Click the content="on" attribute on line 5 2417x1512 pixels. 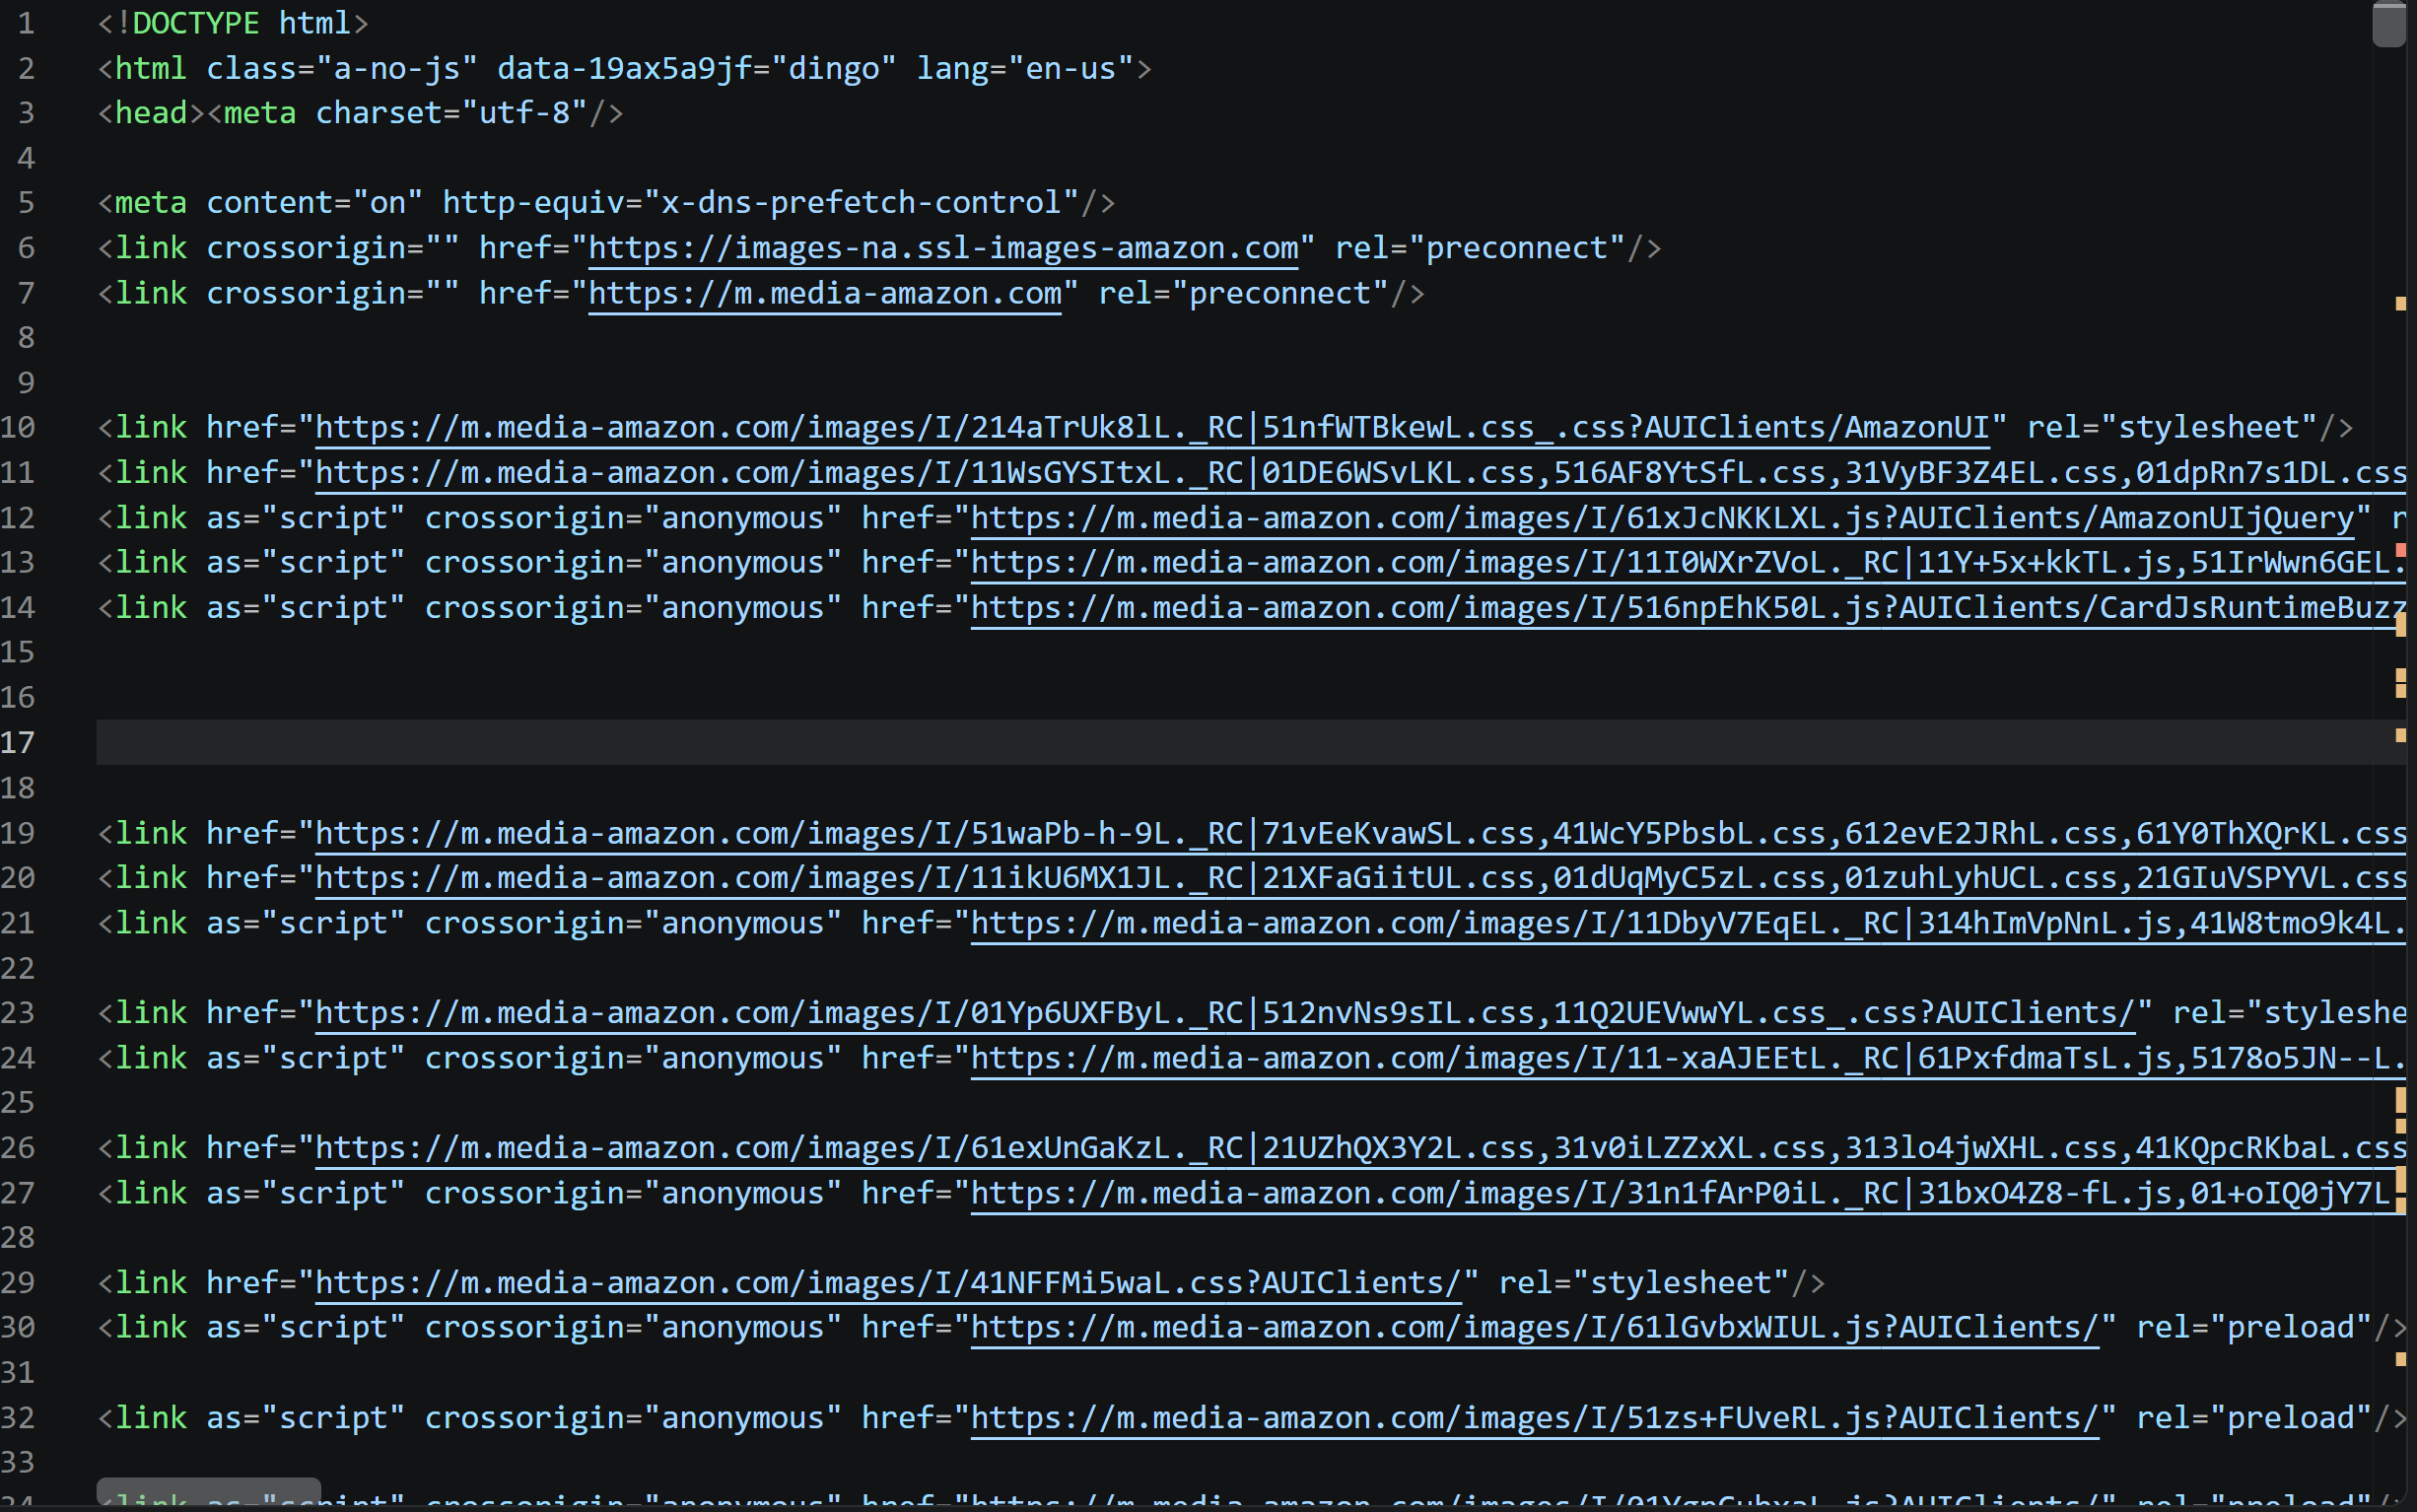pos(315,203)
